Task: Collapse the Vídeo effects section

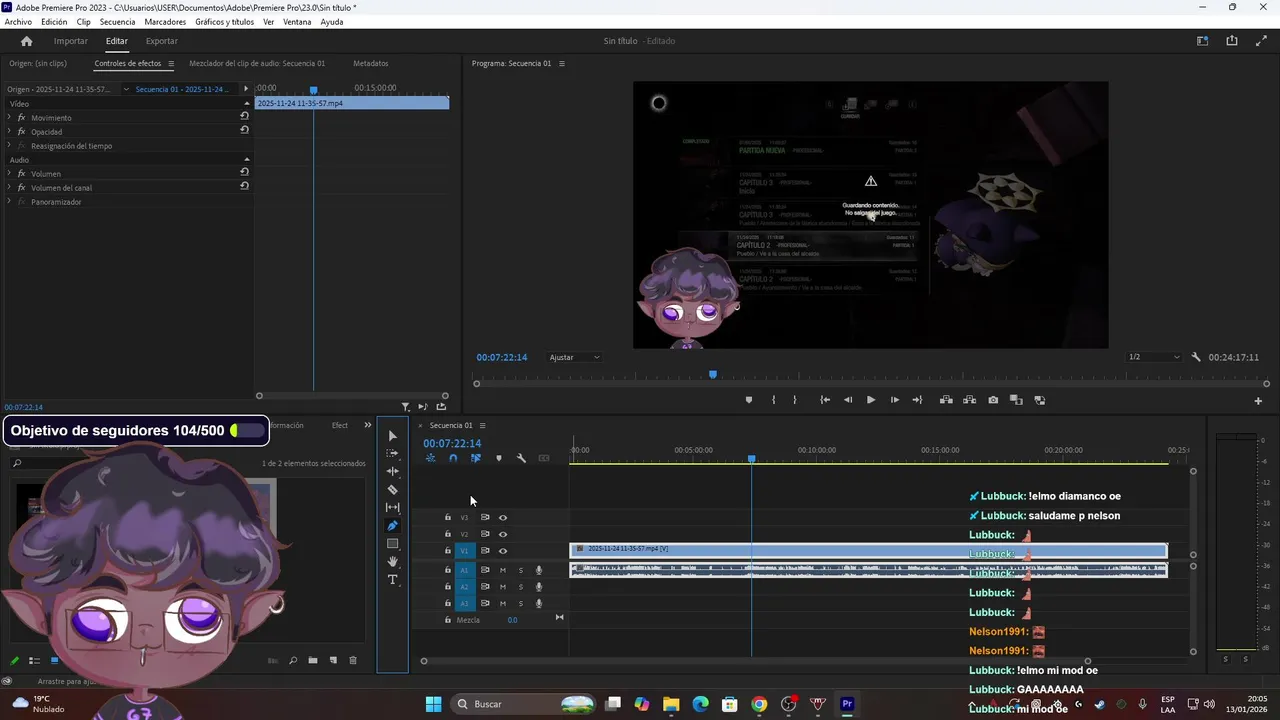Action: 246,104
